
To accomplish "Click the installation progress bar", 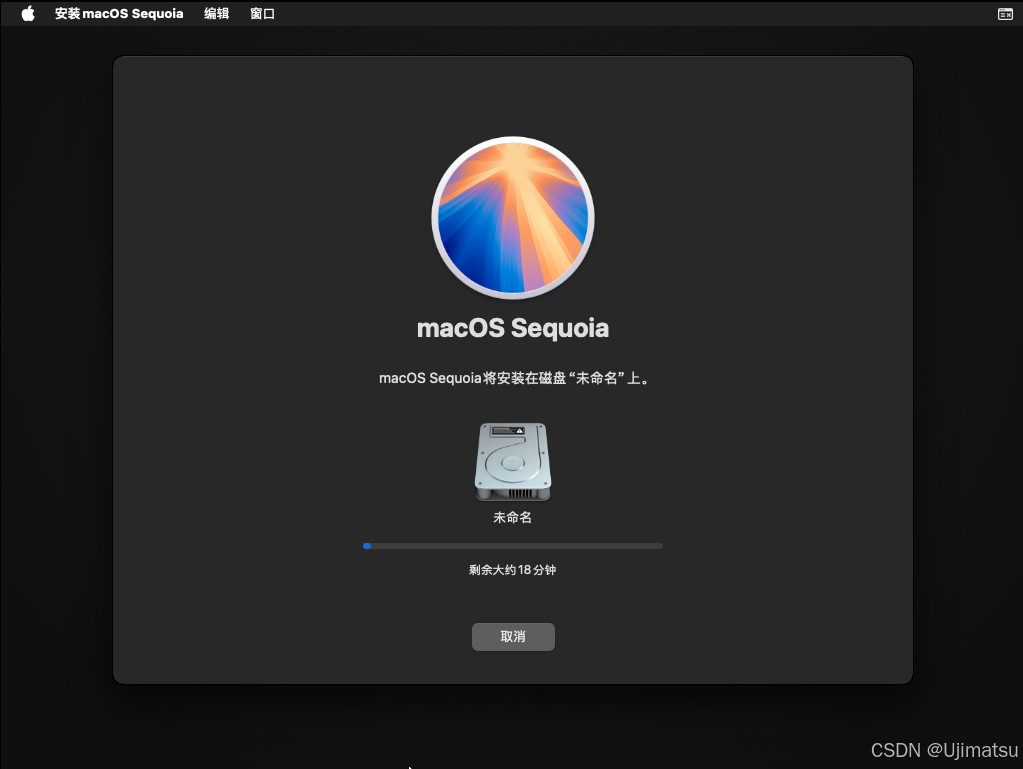I will [x=513, y=546].
